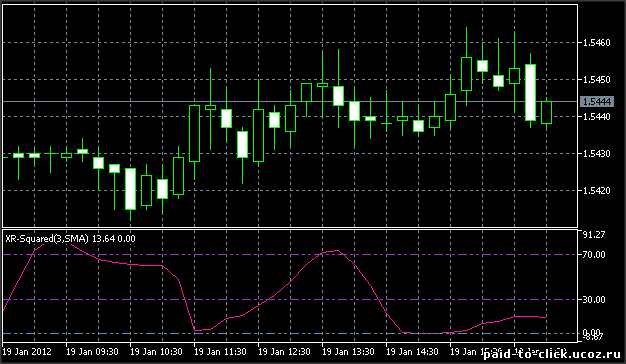Viewport: 626px width, 364px height.
Task: Select the 91.27 indicator maximum label
Action: coord(594,235)
